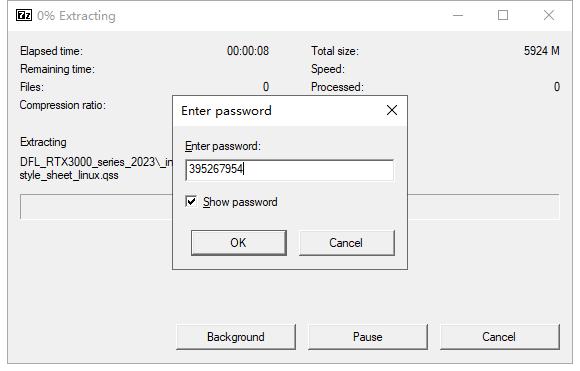Image resolution: width=580 pixels, height=371 pixels.
Task: Send extraction to Background
Action: (x=236, y=337)
